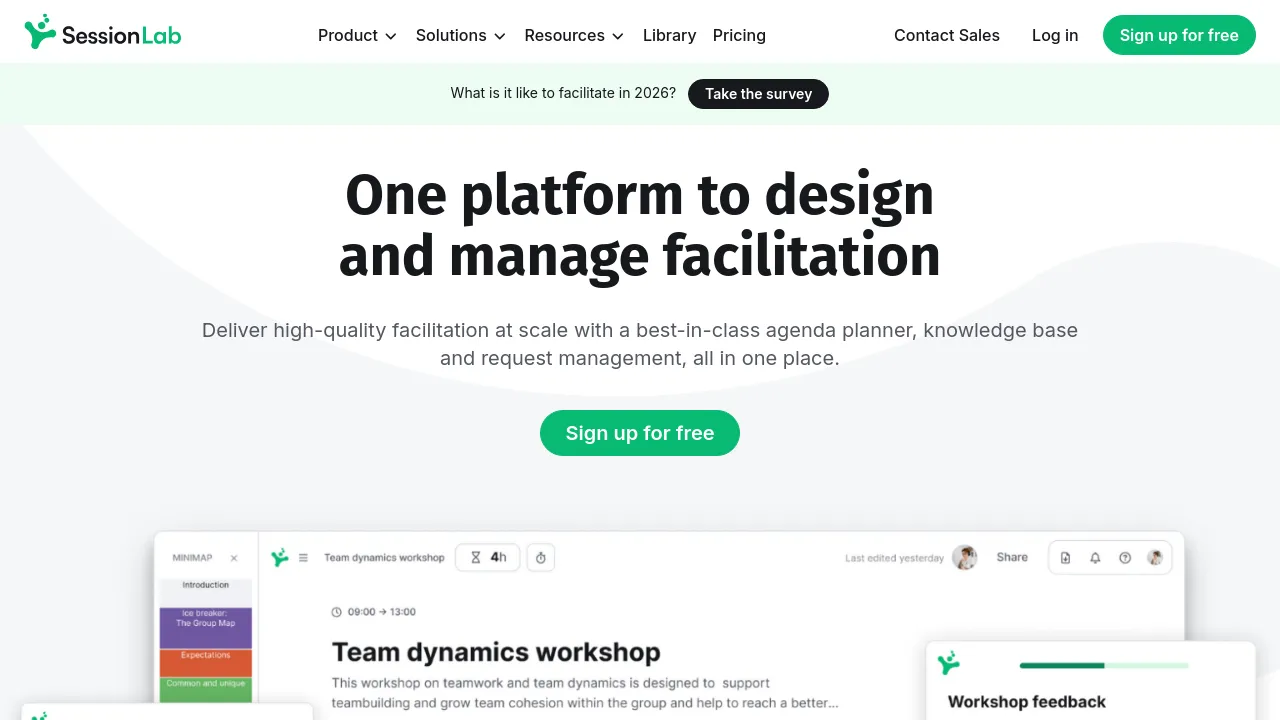The image size is (1280, 720).
Task: Click the Workshop feedback progress bar
Action: click(1104, 665)
